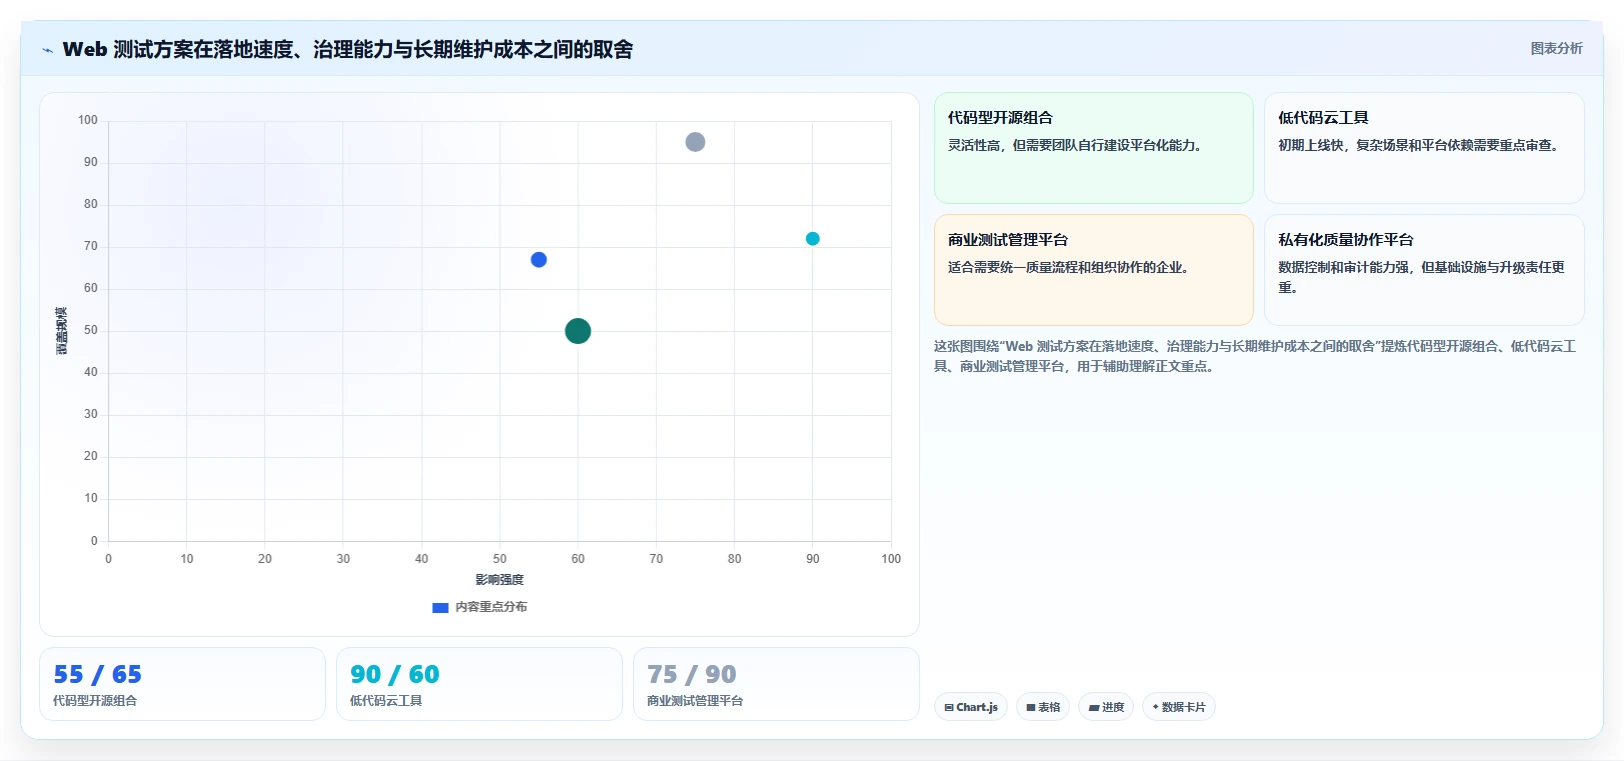Click the 初期上线快 description text
This screenshot has height=761, width=1624.
[1420, 145]
